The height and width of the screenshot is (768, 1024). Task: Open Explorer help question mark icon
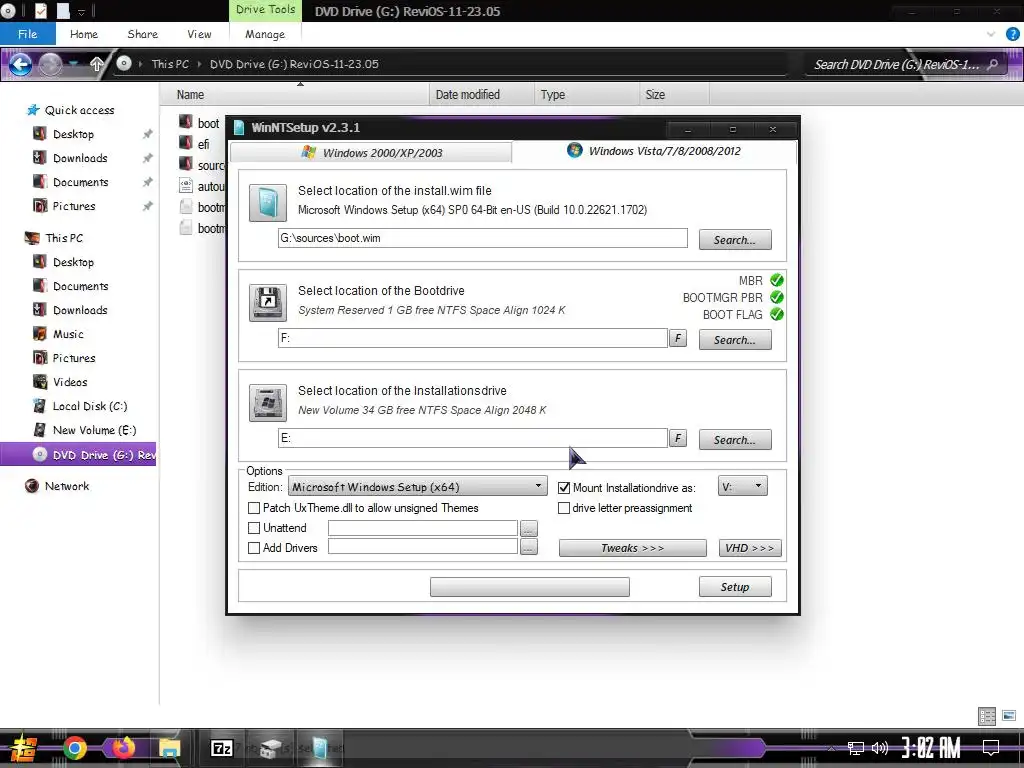[x=1012, y=34]
